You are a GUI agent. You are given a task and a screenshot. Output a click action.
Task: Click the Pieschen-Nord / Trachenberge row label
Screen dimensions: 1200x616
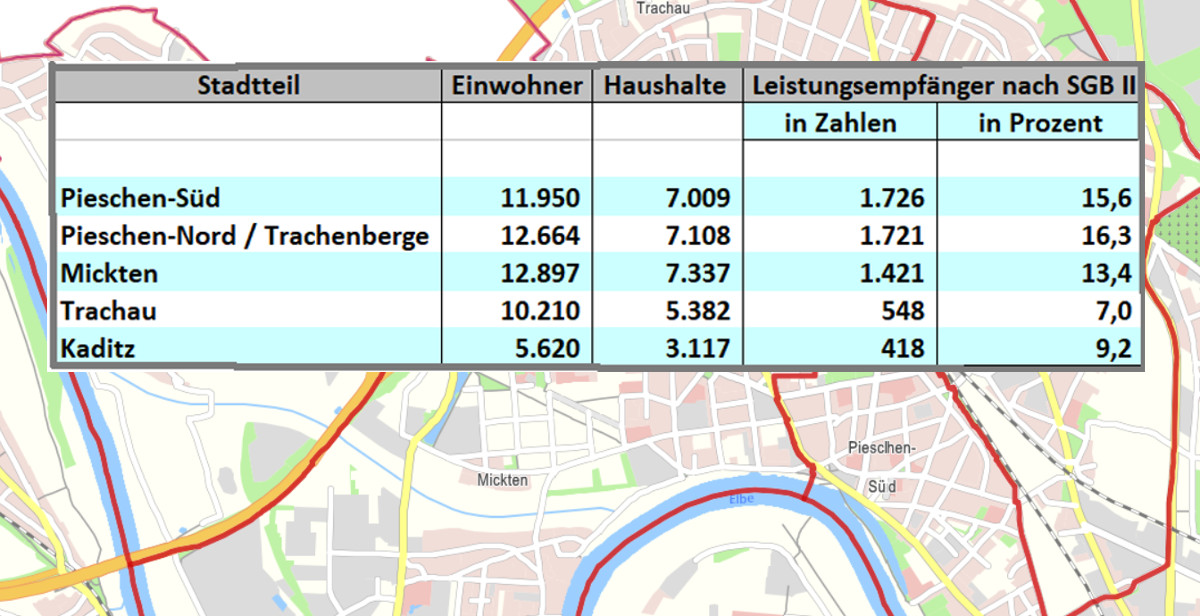tap(245, 236)
